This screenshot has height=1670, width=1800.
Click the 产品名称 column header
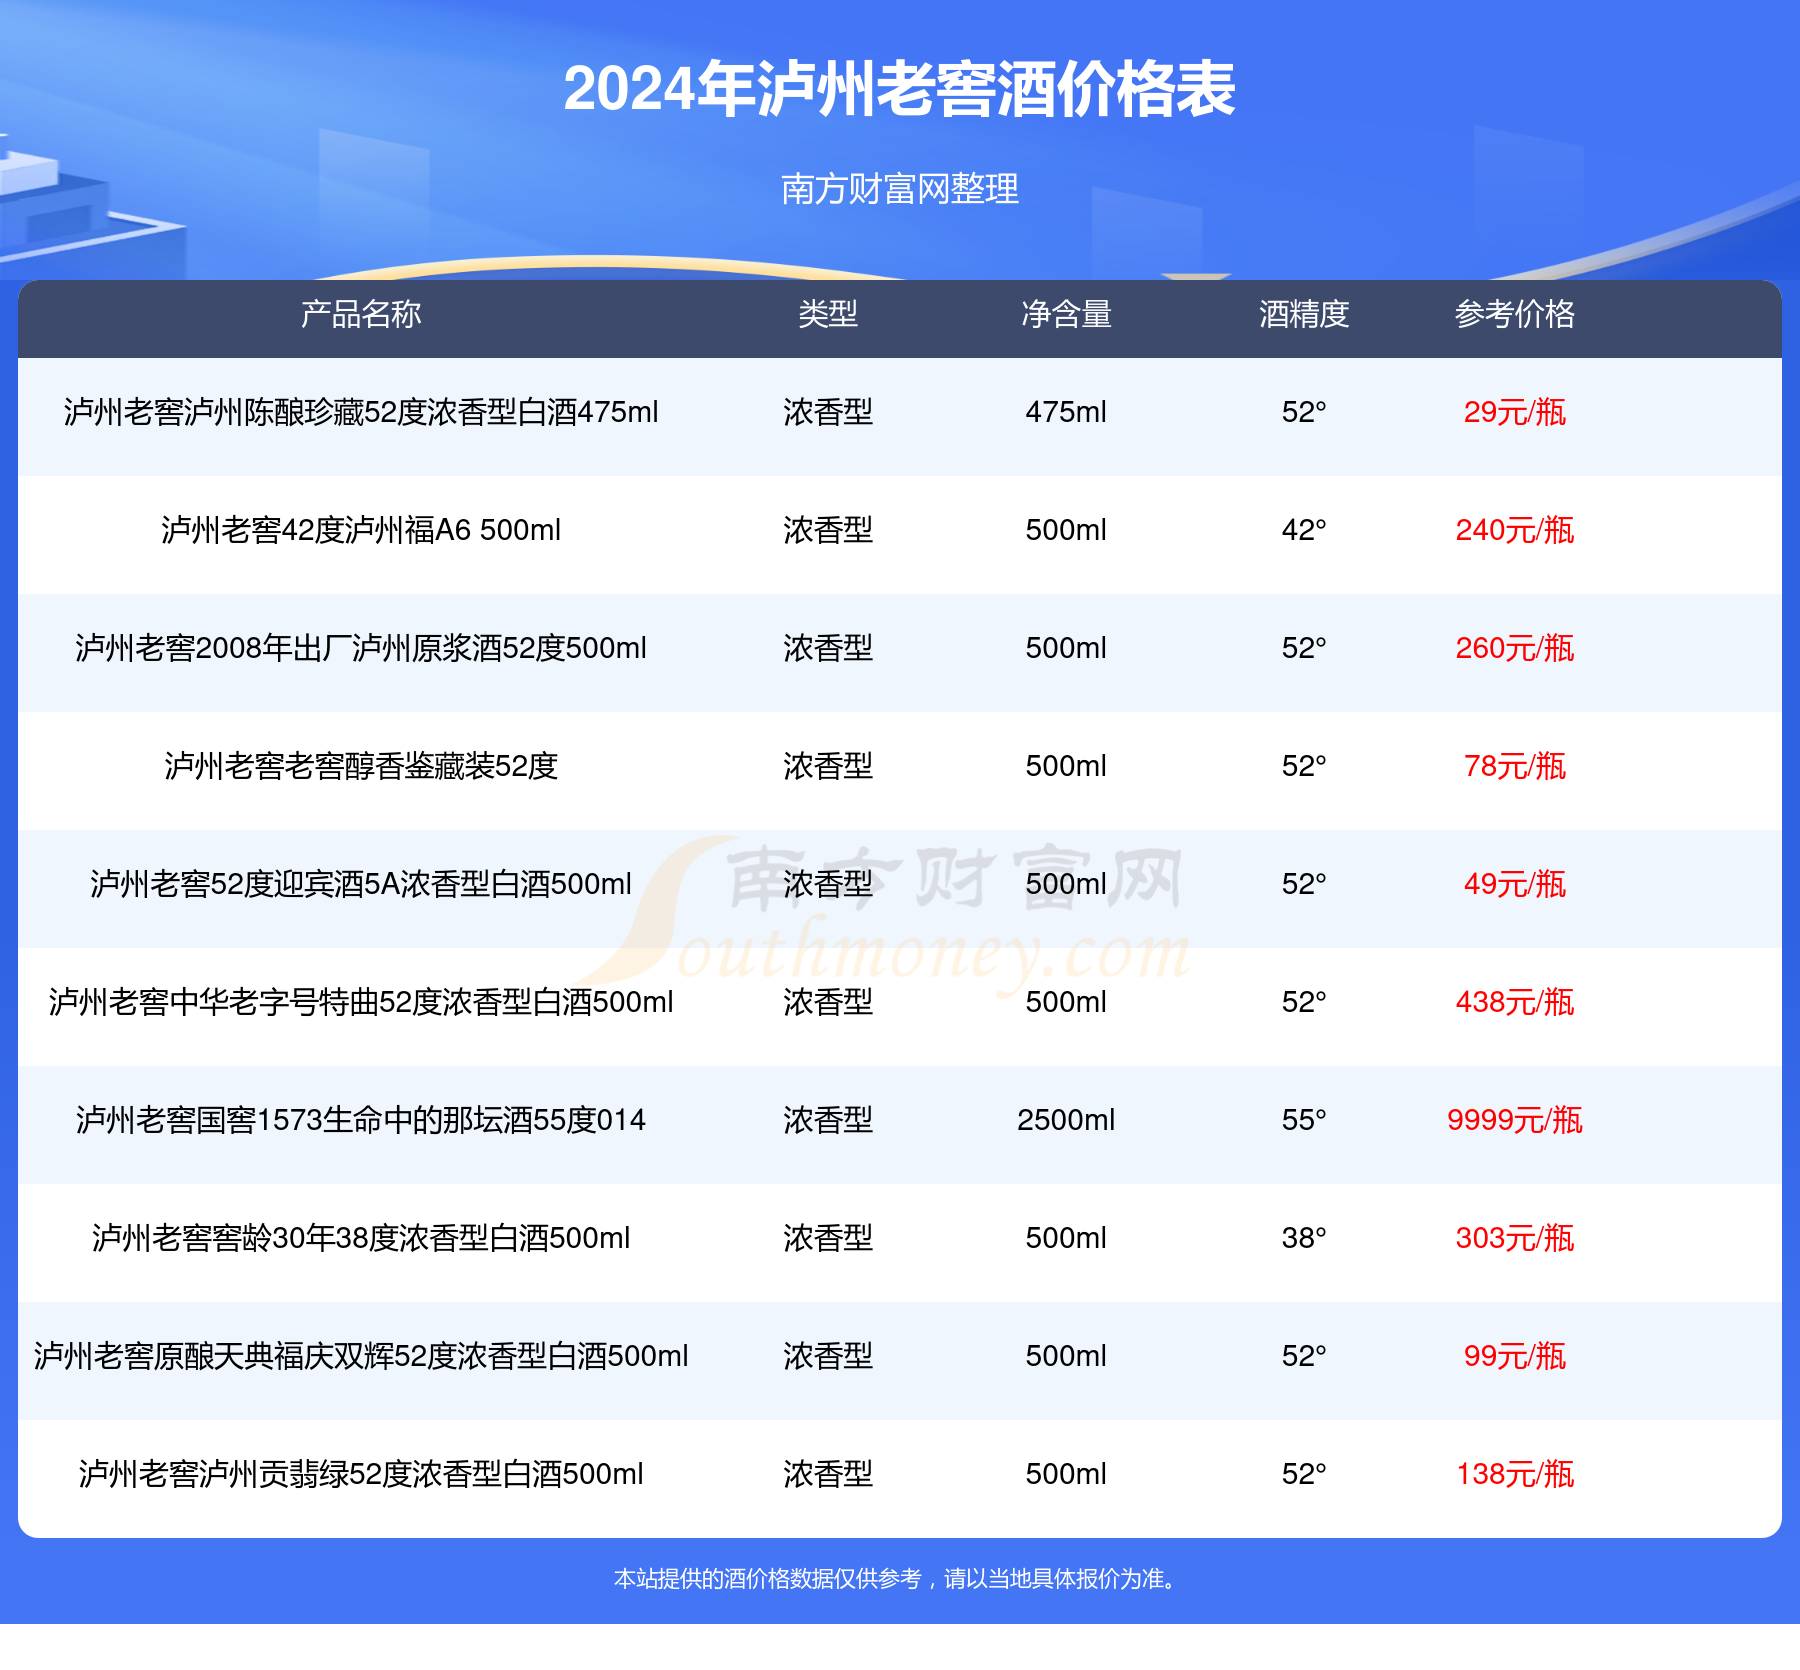361,315
